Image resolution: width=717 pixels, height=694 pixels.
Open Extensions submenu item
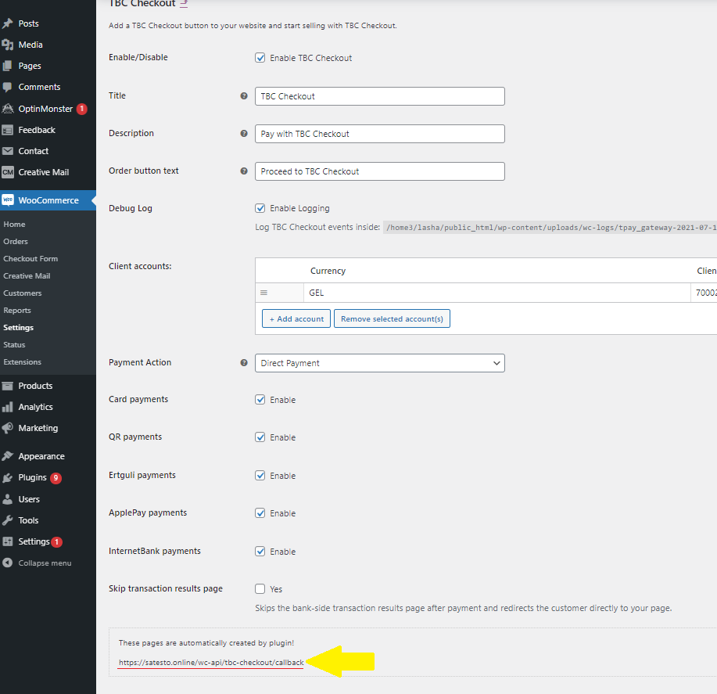coord(22,362)
